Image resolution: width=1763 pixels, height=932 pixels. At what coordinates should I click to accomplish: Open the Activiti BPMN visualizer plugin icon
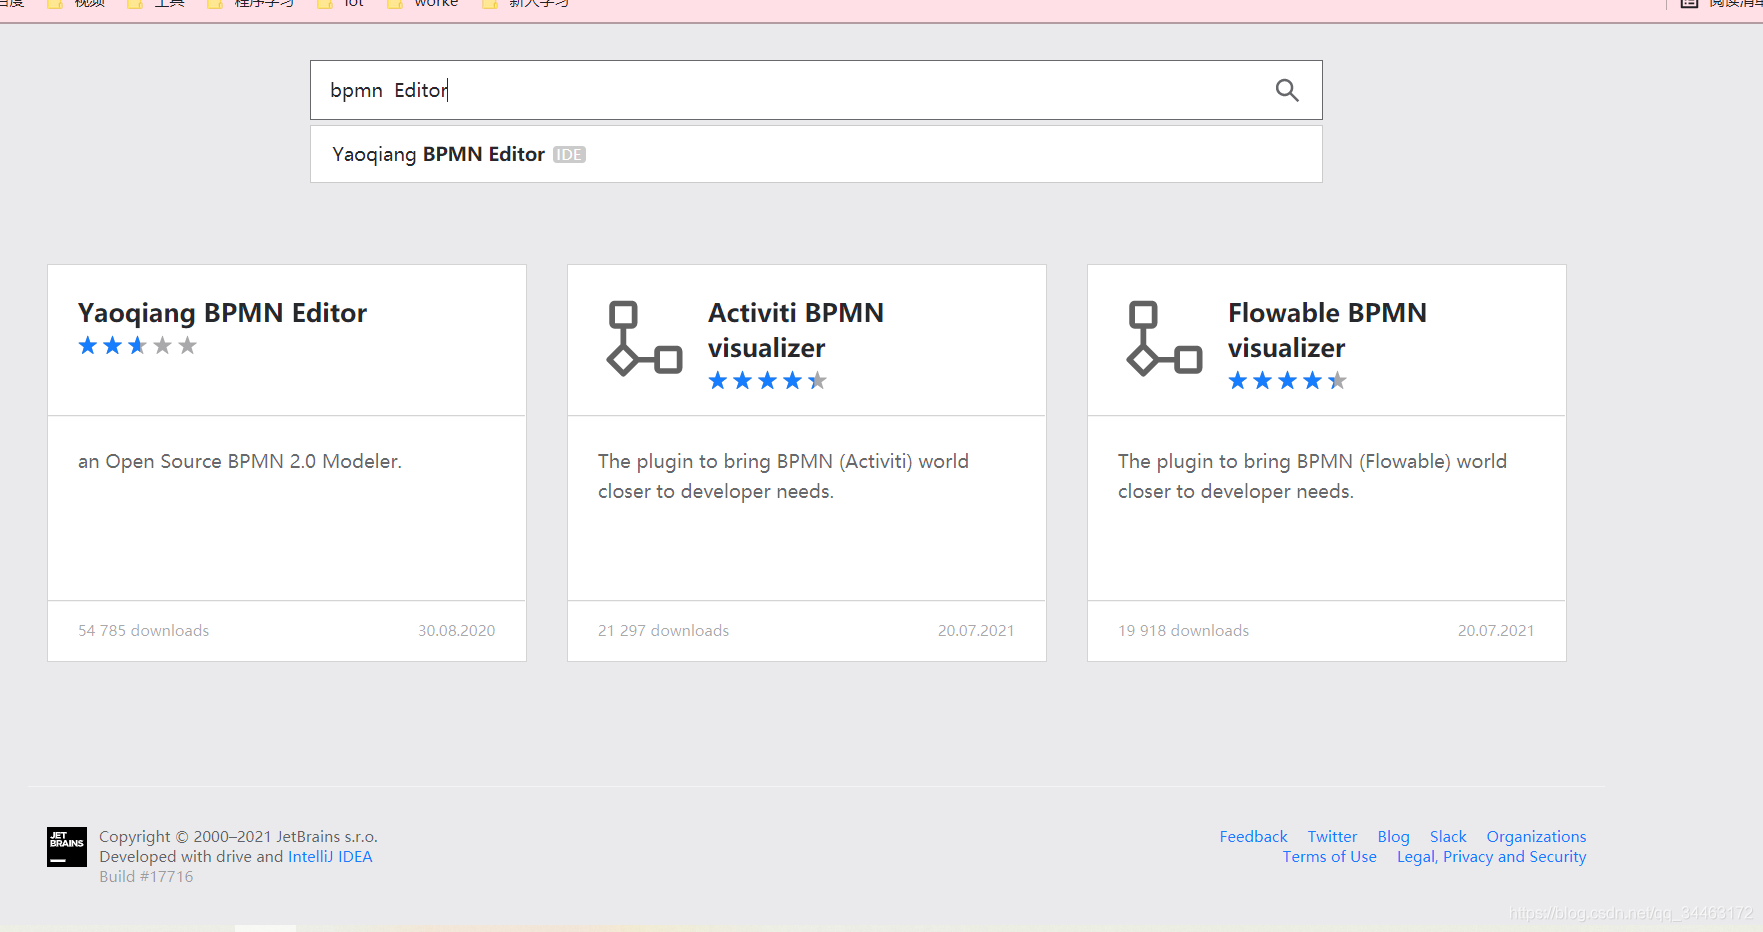644,338
